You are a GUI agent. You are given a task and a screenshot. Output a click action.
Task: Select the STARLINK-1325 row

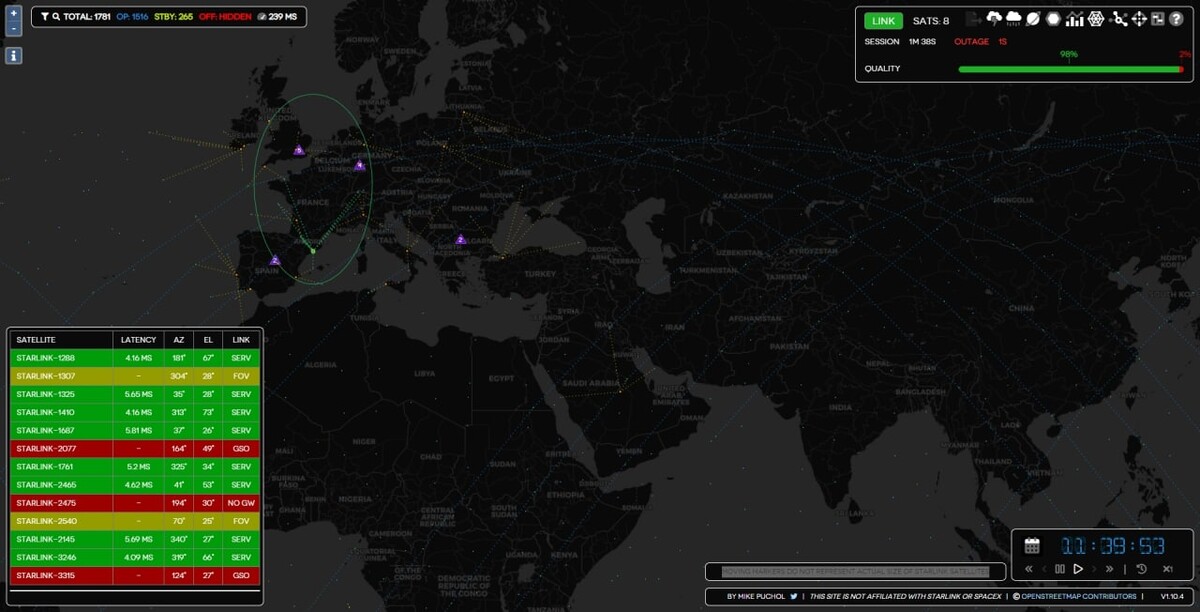coord(135,394)
